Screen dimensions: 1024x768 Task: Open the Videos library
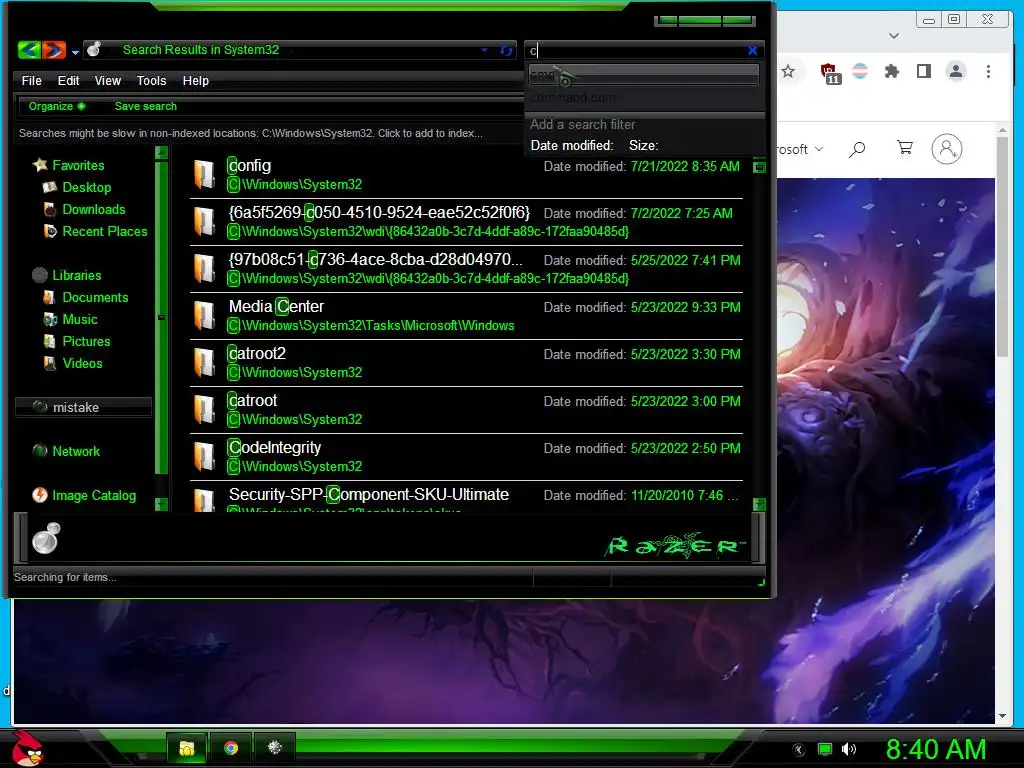(x=82, y=364)
